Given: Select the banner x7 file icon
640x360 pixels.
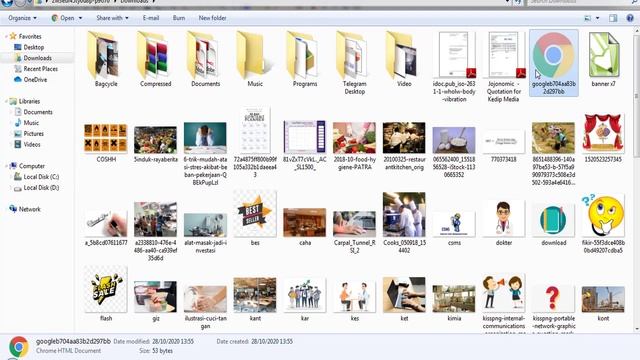Looking at the screenshot, I should (603, 55).
